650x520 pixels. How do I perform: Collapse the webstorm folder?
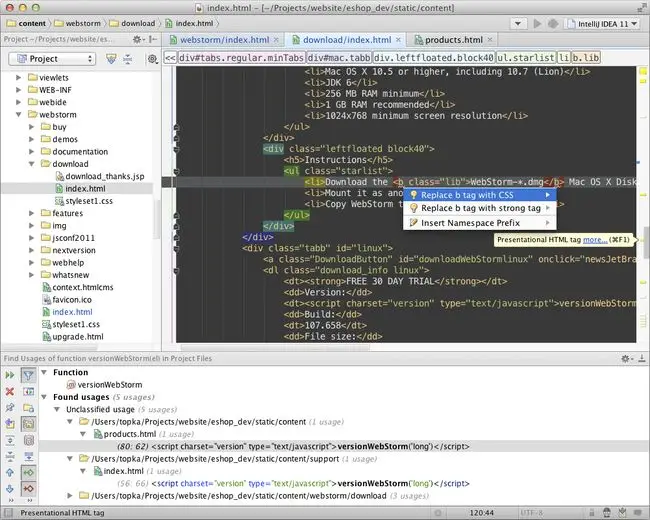point(18,114)
